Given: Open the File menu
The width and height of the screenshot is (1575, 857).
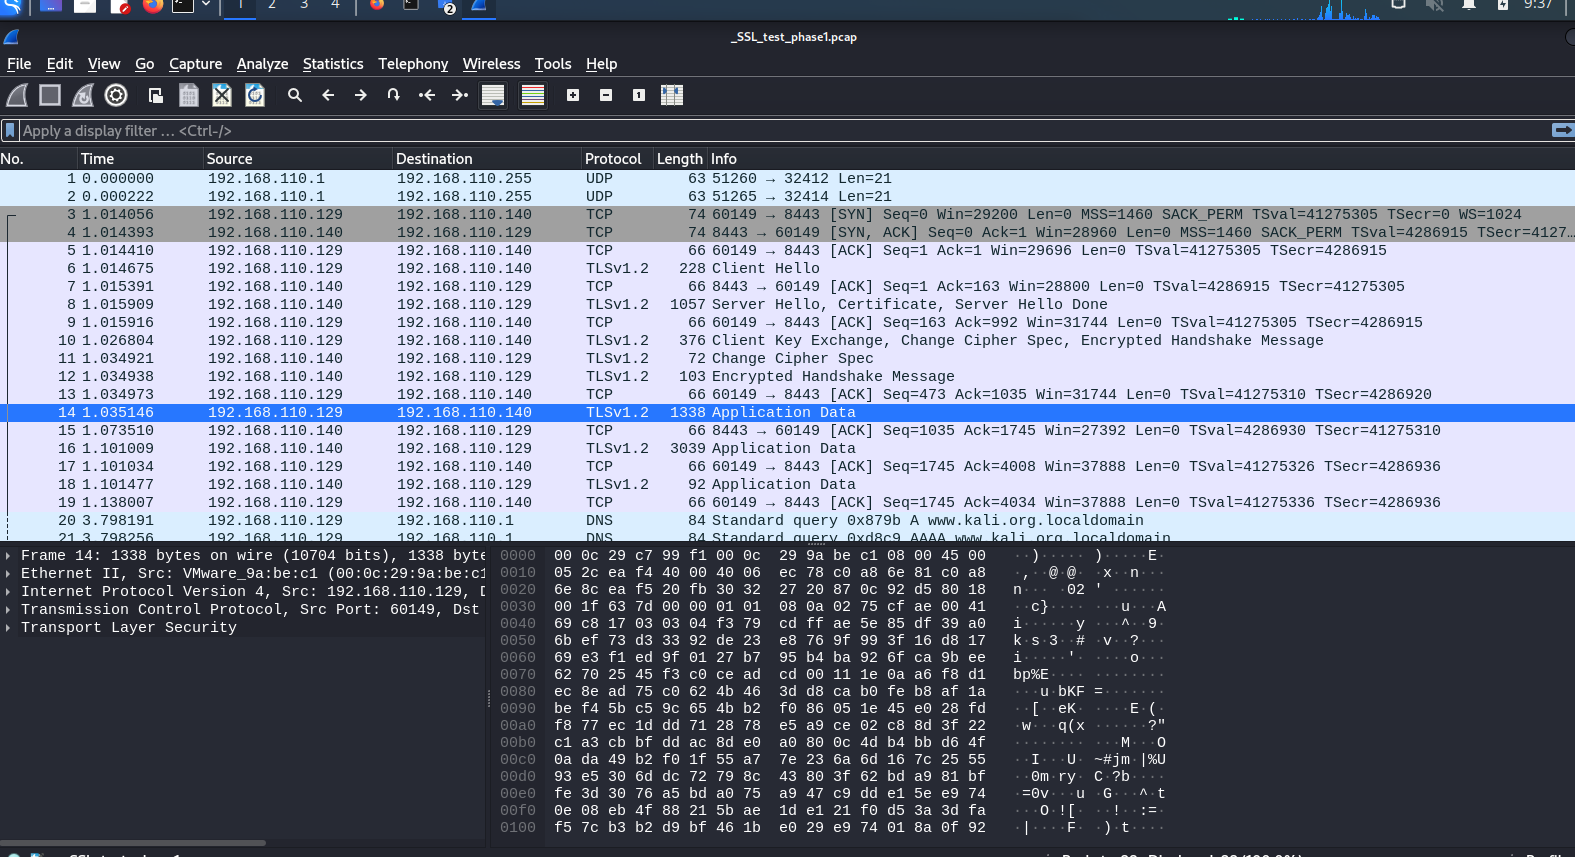Looking at the screenshot, I should pos(19,64).
